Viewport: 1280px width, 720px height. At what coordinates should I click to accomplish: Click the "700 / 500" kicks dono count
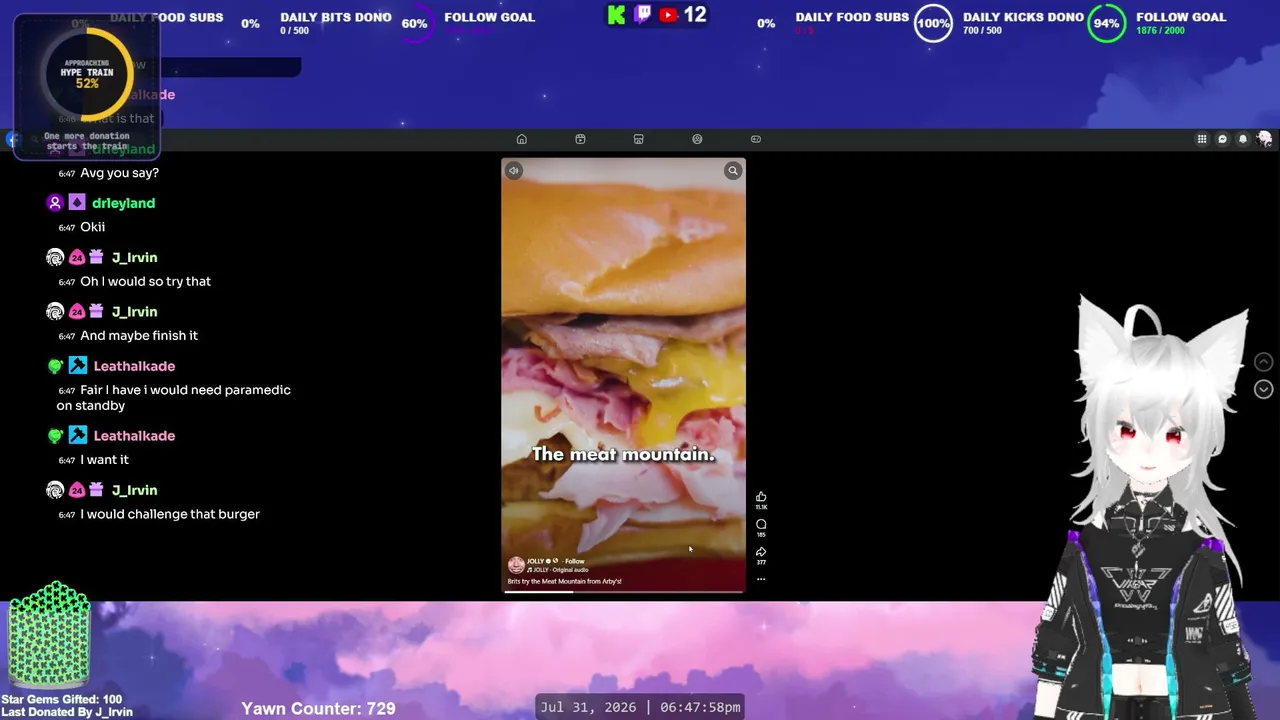click(983, 31)
